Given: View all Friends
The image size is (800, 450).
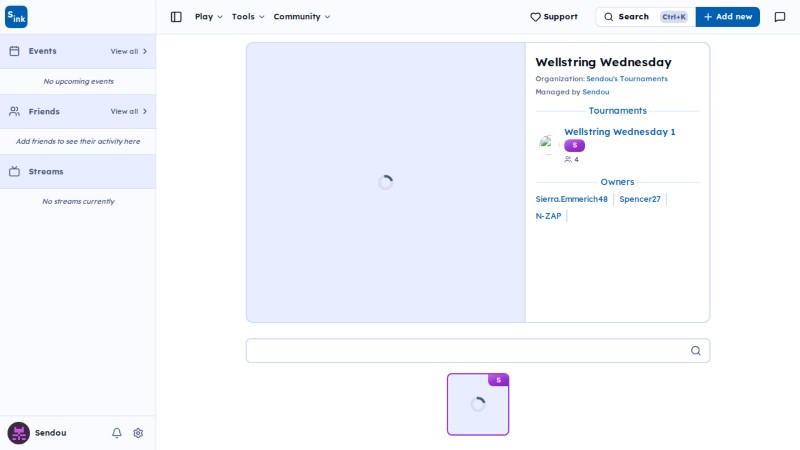Looking at the screenshot, I should pyautogui.click(x=129, y=111).
